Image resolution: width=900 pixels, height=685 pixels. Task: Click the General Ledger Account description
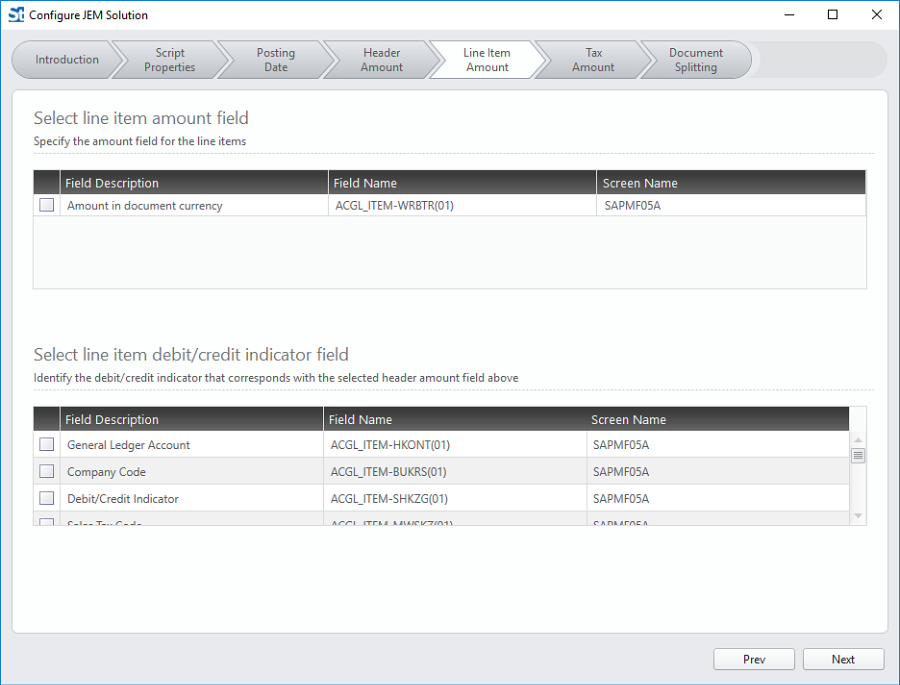[129, 445]
